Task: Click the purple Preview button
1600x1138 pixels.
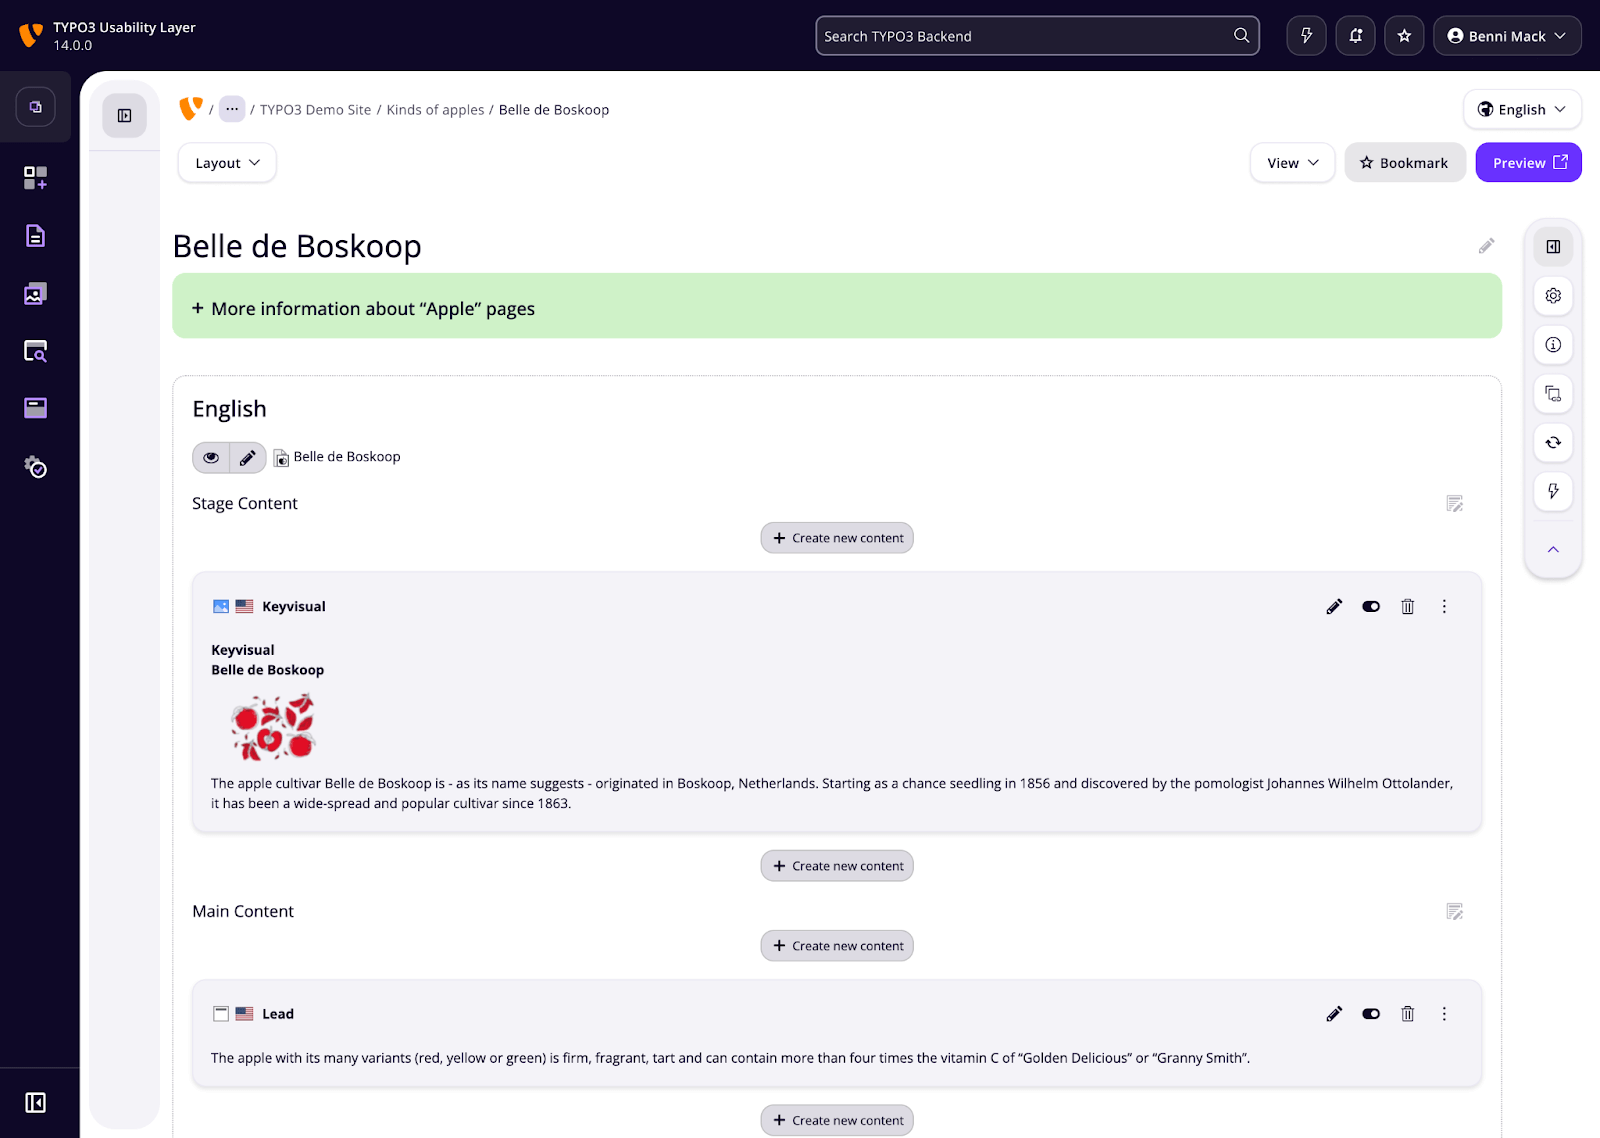Action: [1528, 163]
